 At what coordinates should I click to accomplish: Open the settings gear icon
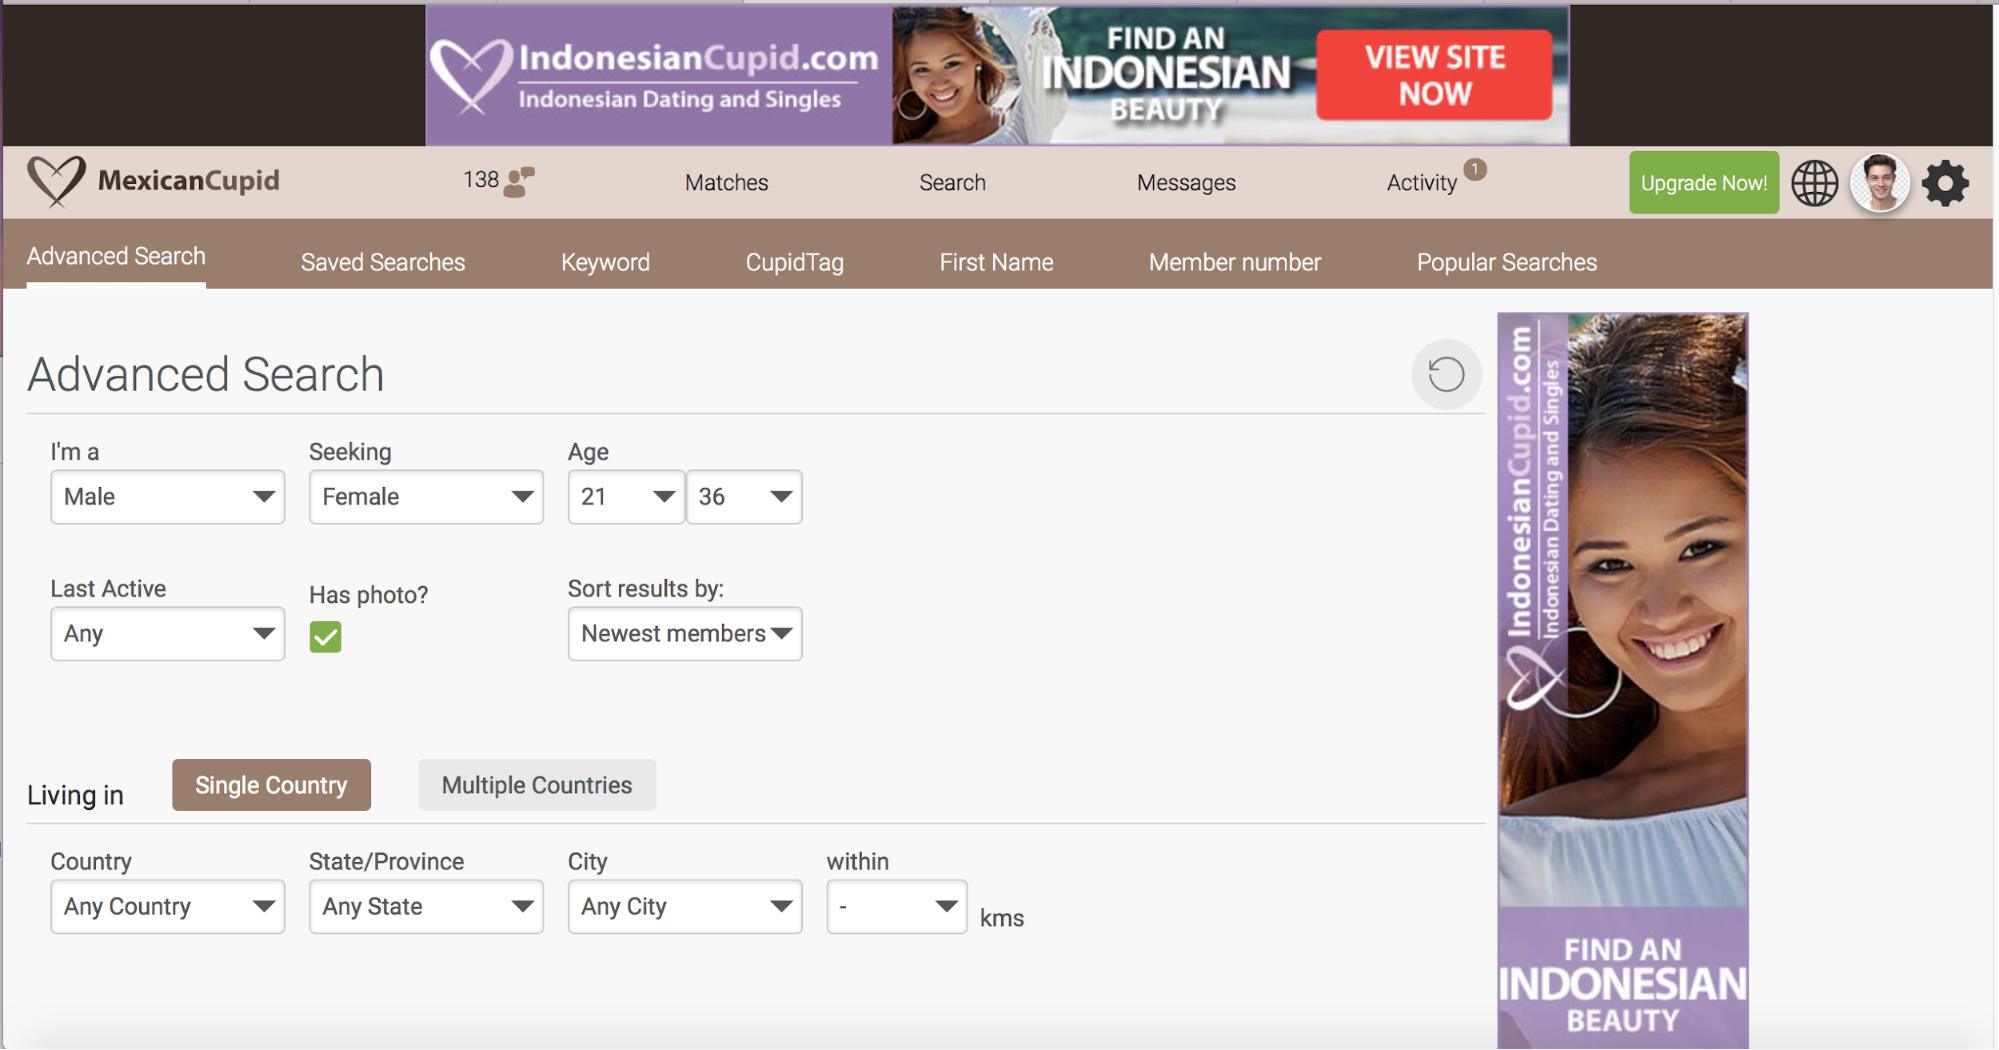[x=1945, y=183]
